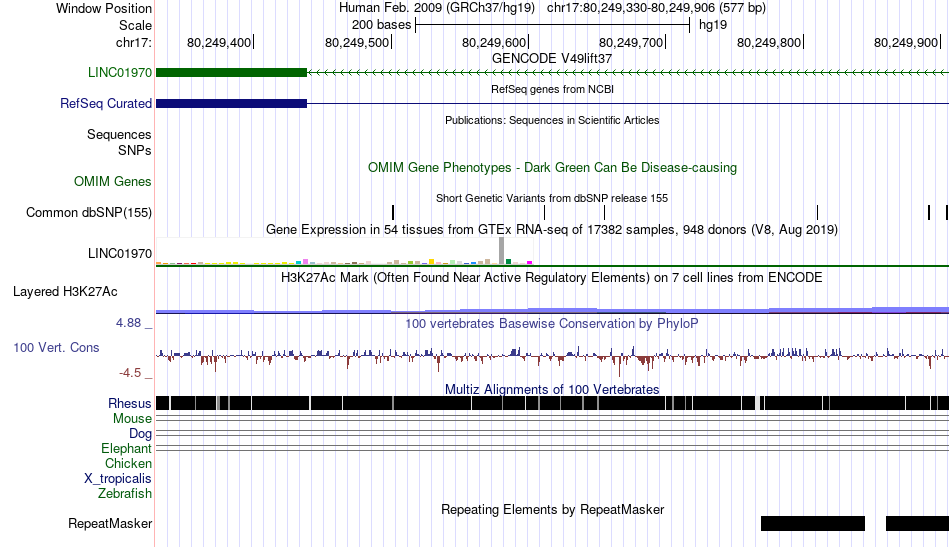
Task: Open the RefSeq Curated track label
Action: pyautogui.click(x=105, y=103)
